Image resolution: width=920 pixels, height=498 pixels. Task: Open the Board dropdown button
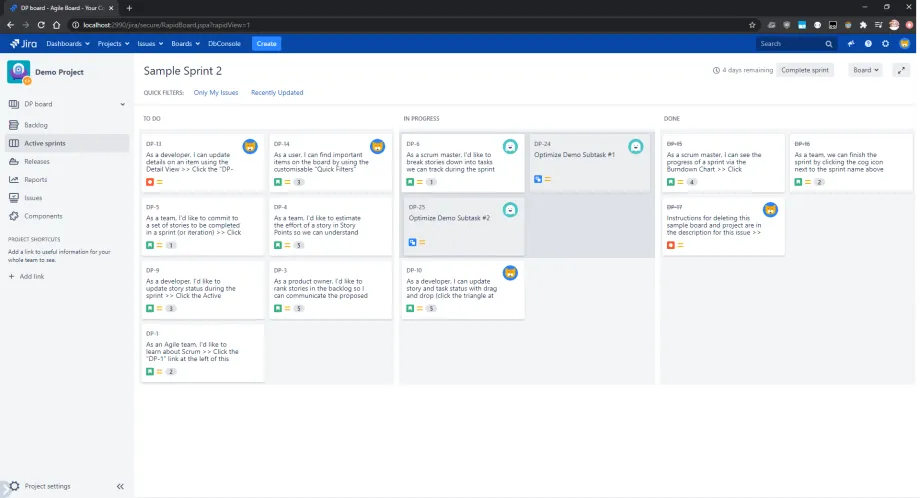tap(865, 70)
